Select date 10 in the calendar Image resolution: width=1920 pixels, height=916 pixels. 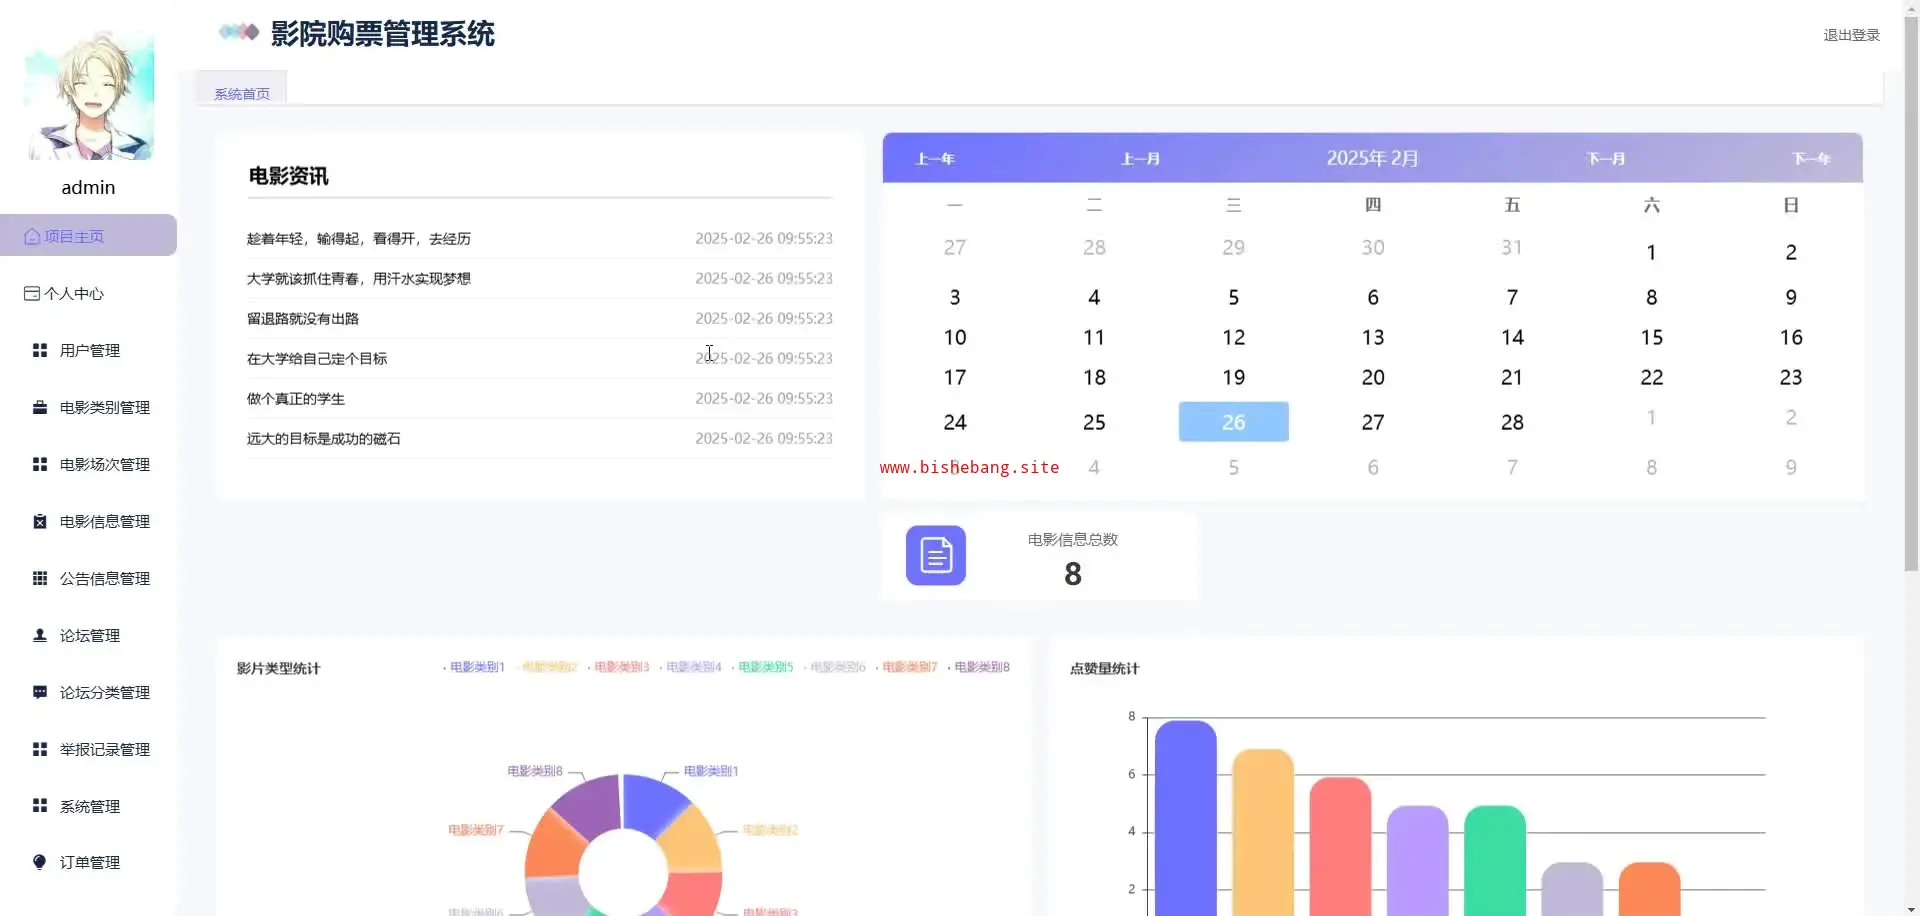click(955, 338)
